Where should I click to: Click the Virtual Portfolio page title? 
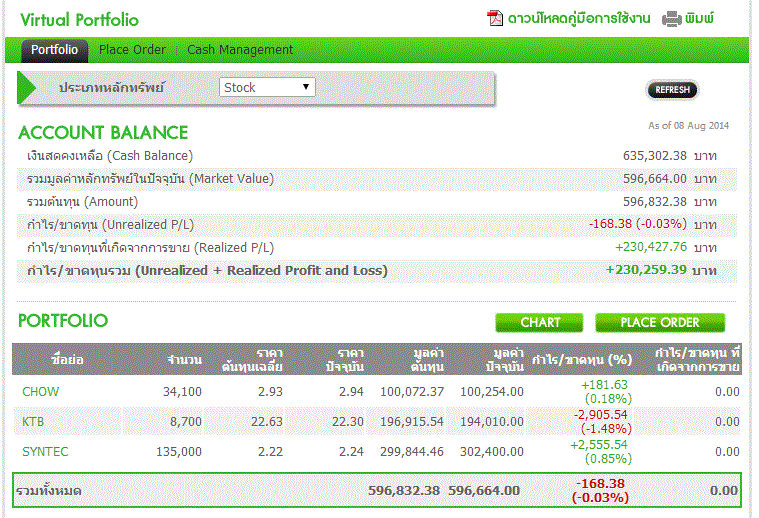click(79, 20)
